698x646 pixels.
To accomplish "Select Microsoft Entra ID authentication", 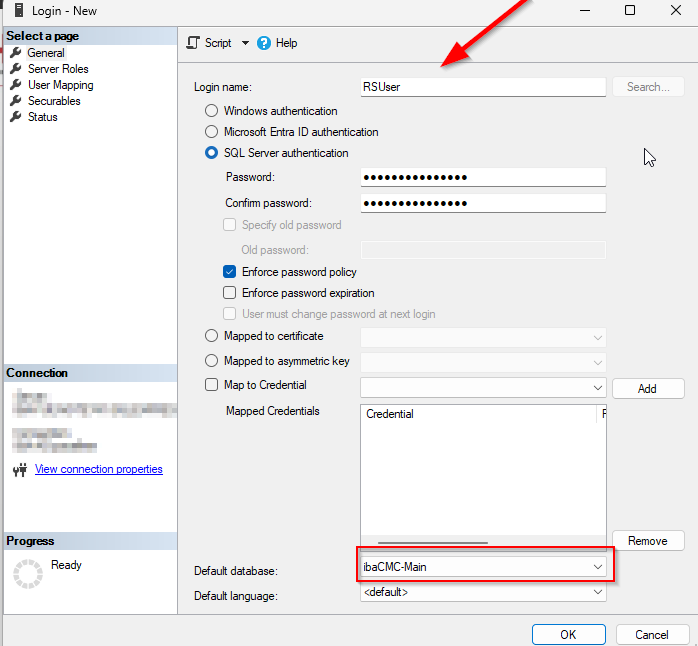I will [x=211, y=132].
